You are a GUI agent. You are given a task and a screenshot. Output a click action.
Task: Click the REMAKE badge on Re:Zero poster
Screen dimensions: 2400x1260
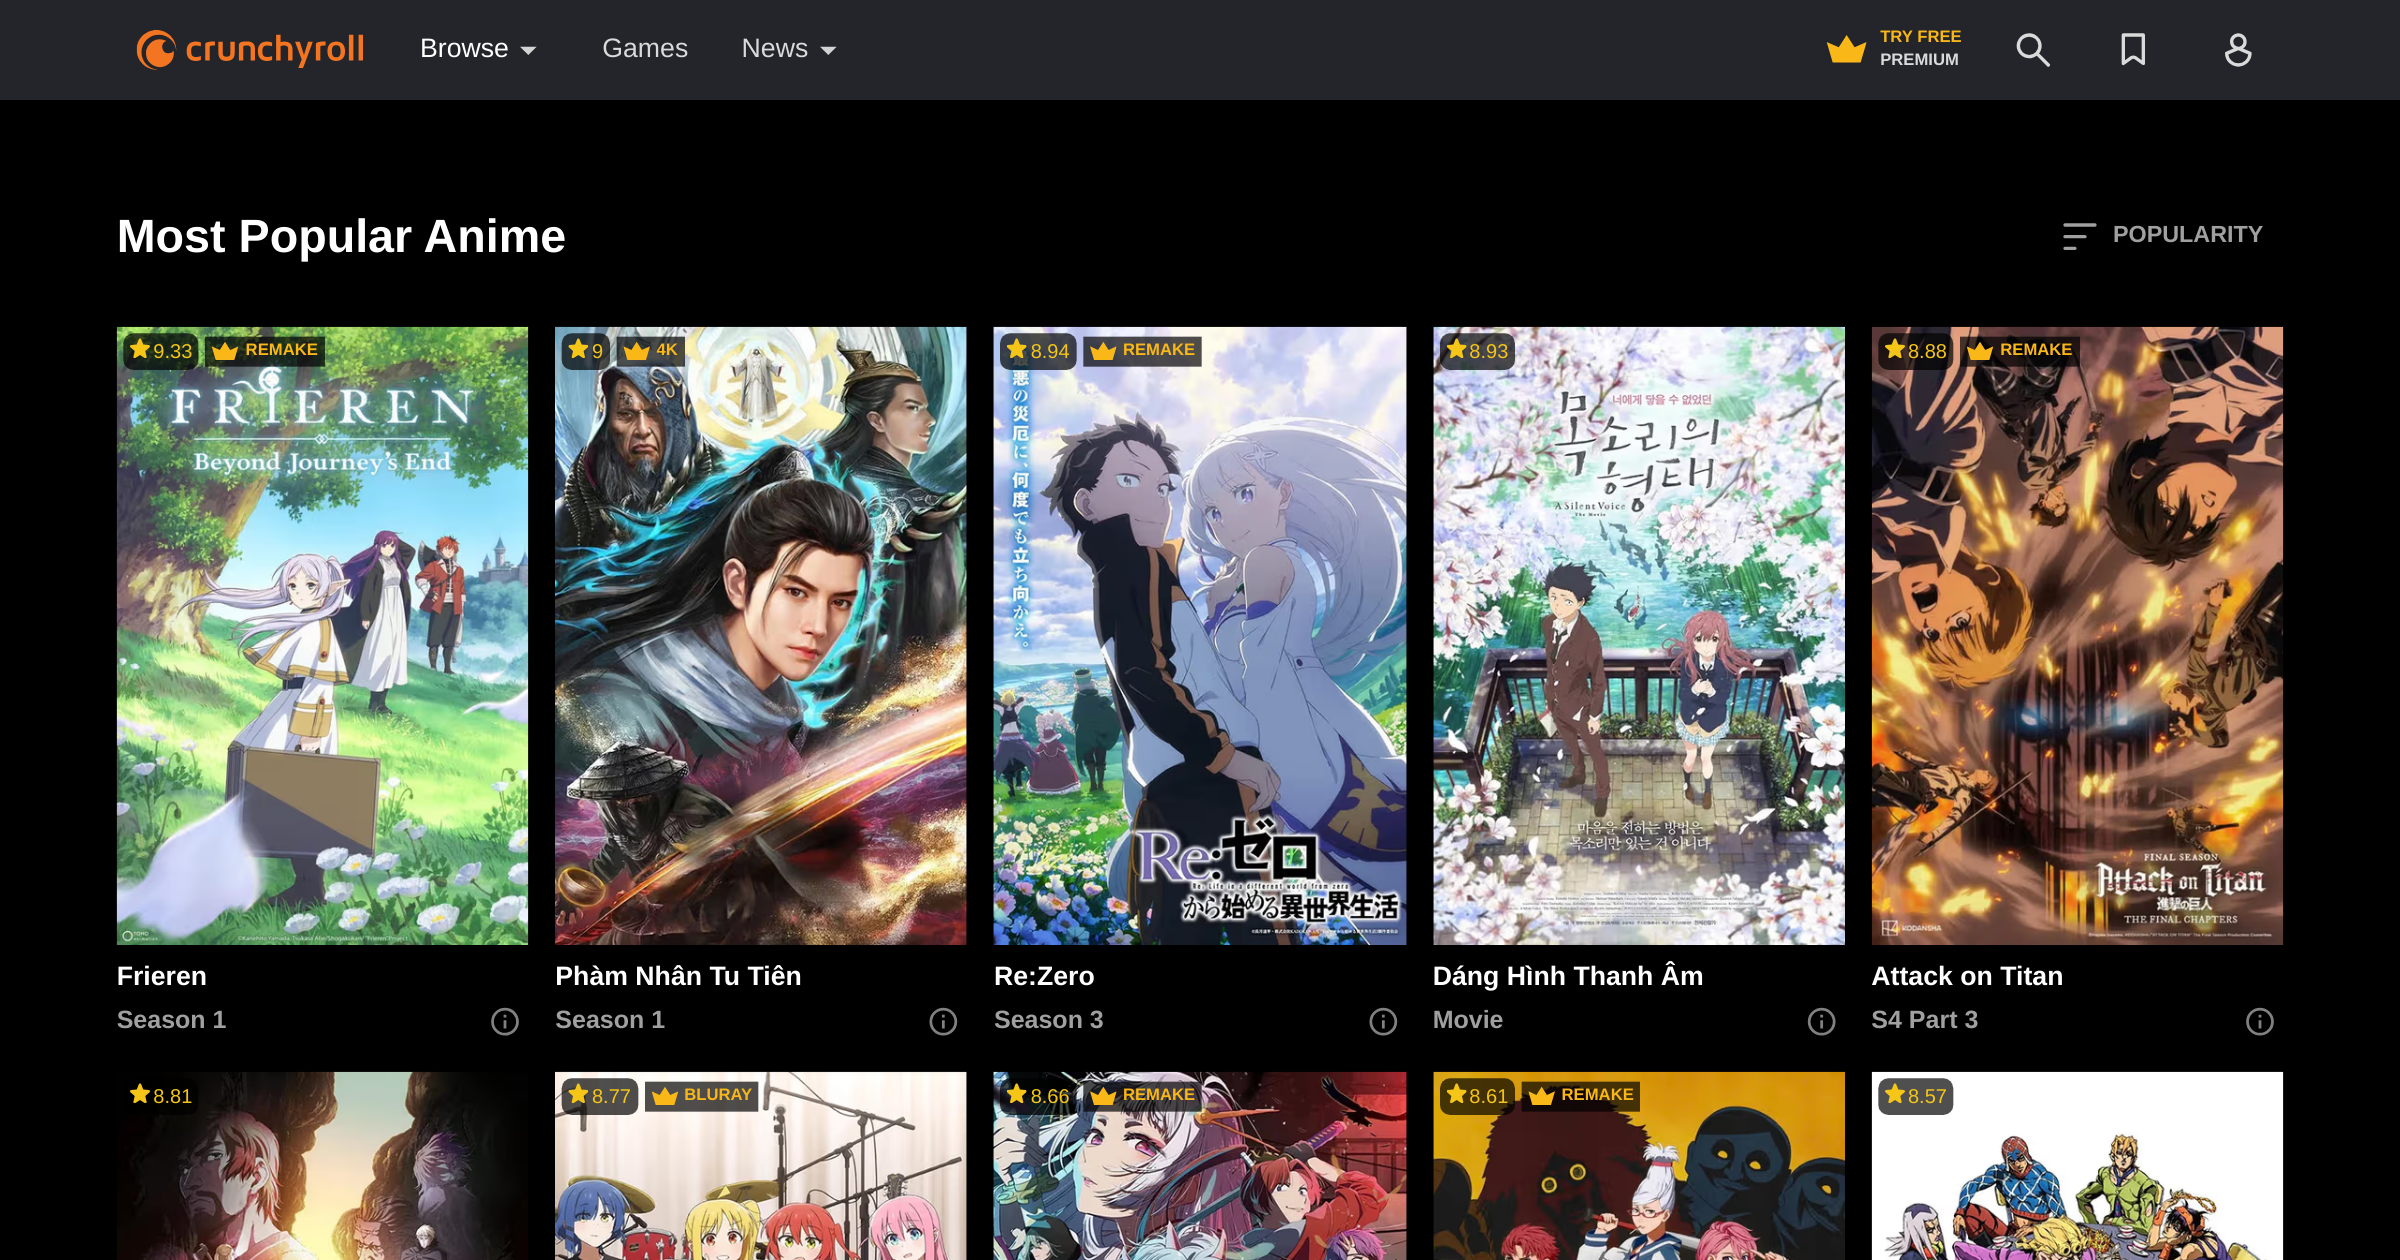pos(1143,350)
